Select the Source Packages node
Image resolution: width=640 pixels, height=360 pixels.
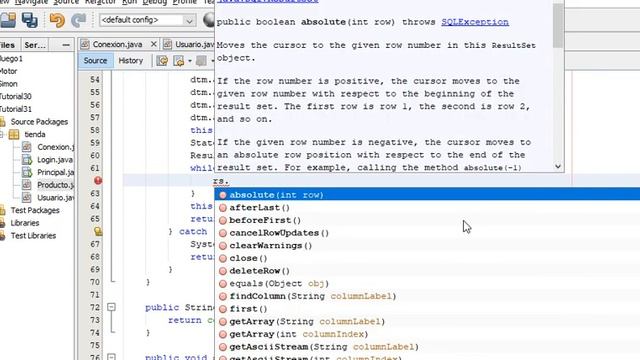39,122
